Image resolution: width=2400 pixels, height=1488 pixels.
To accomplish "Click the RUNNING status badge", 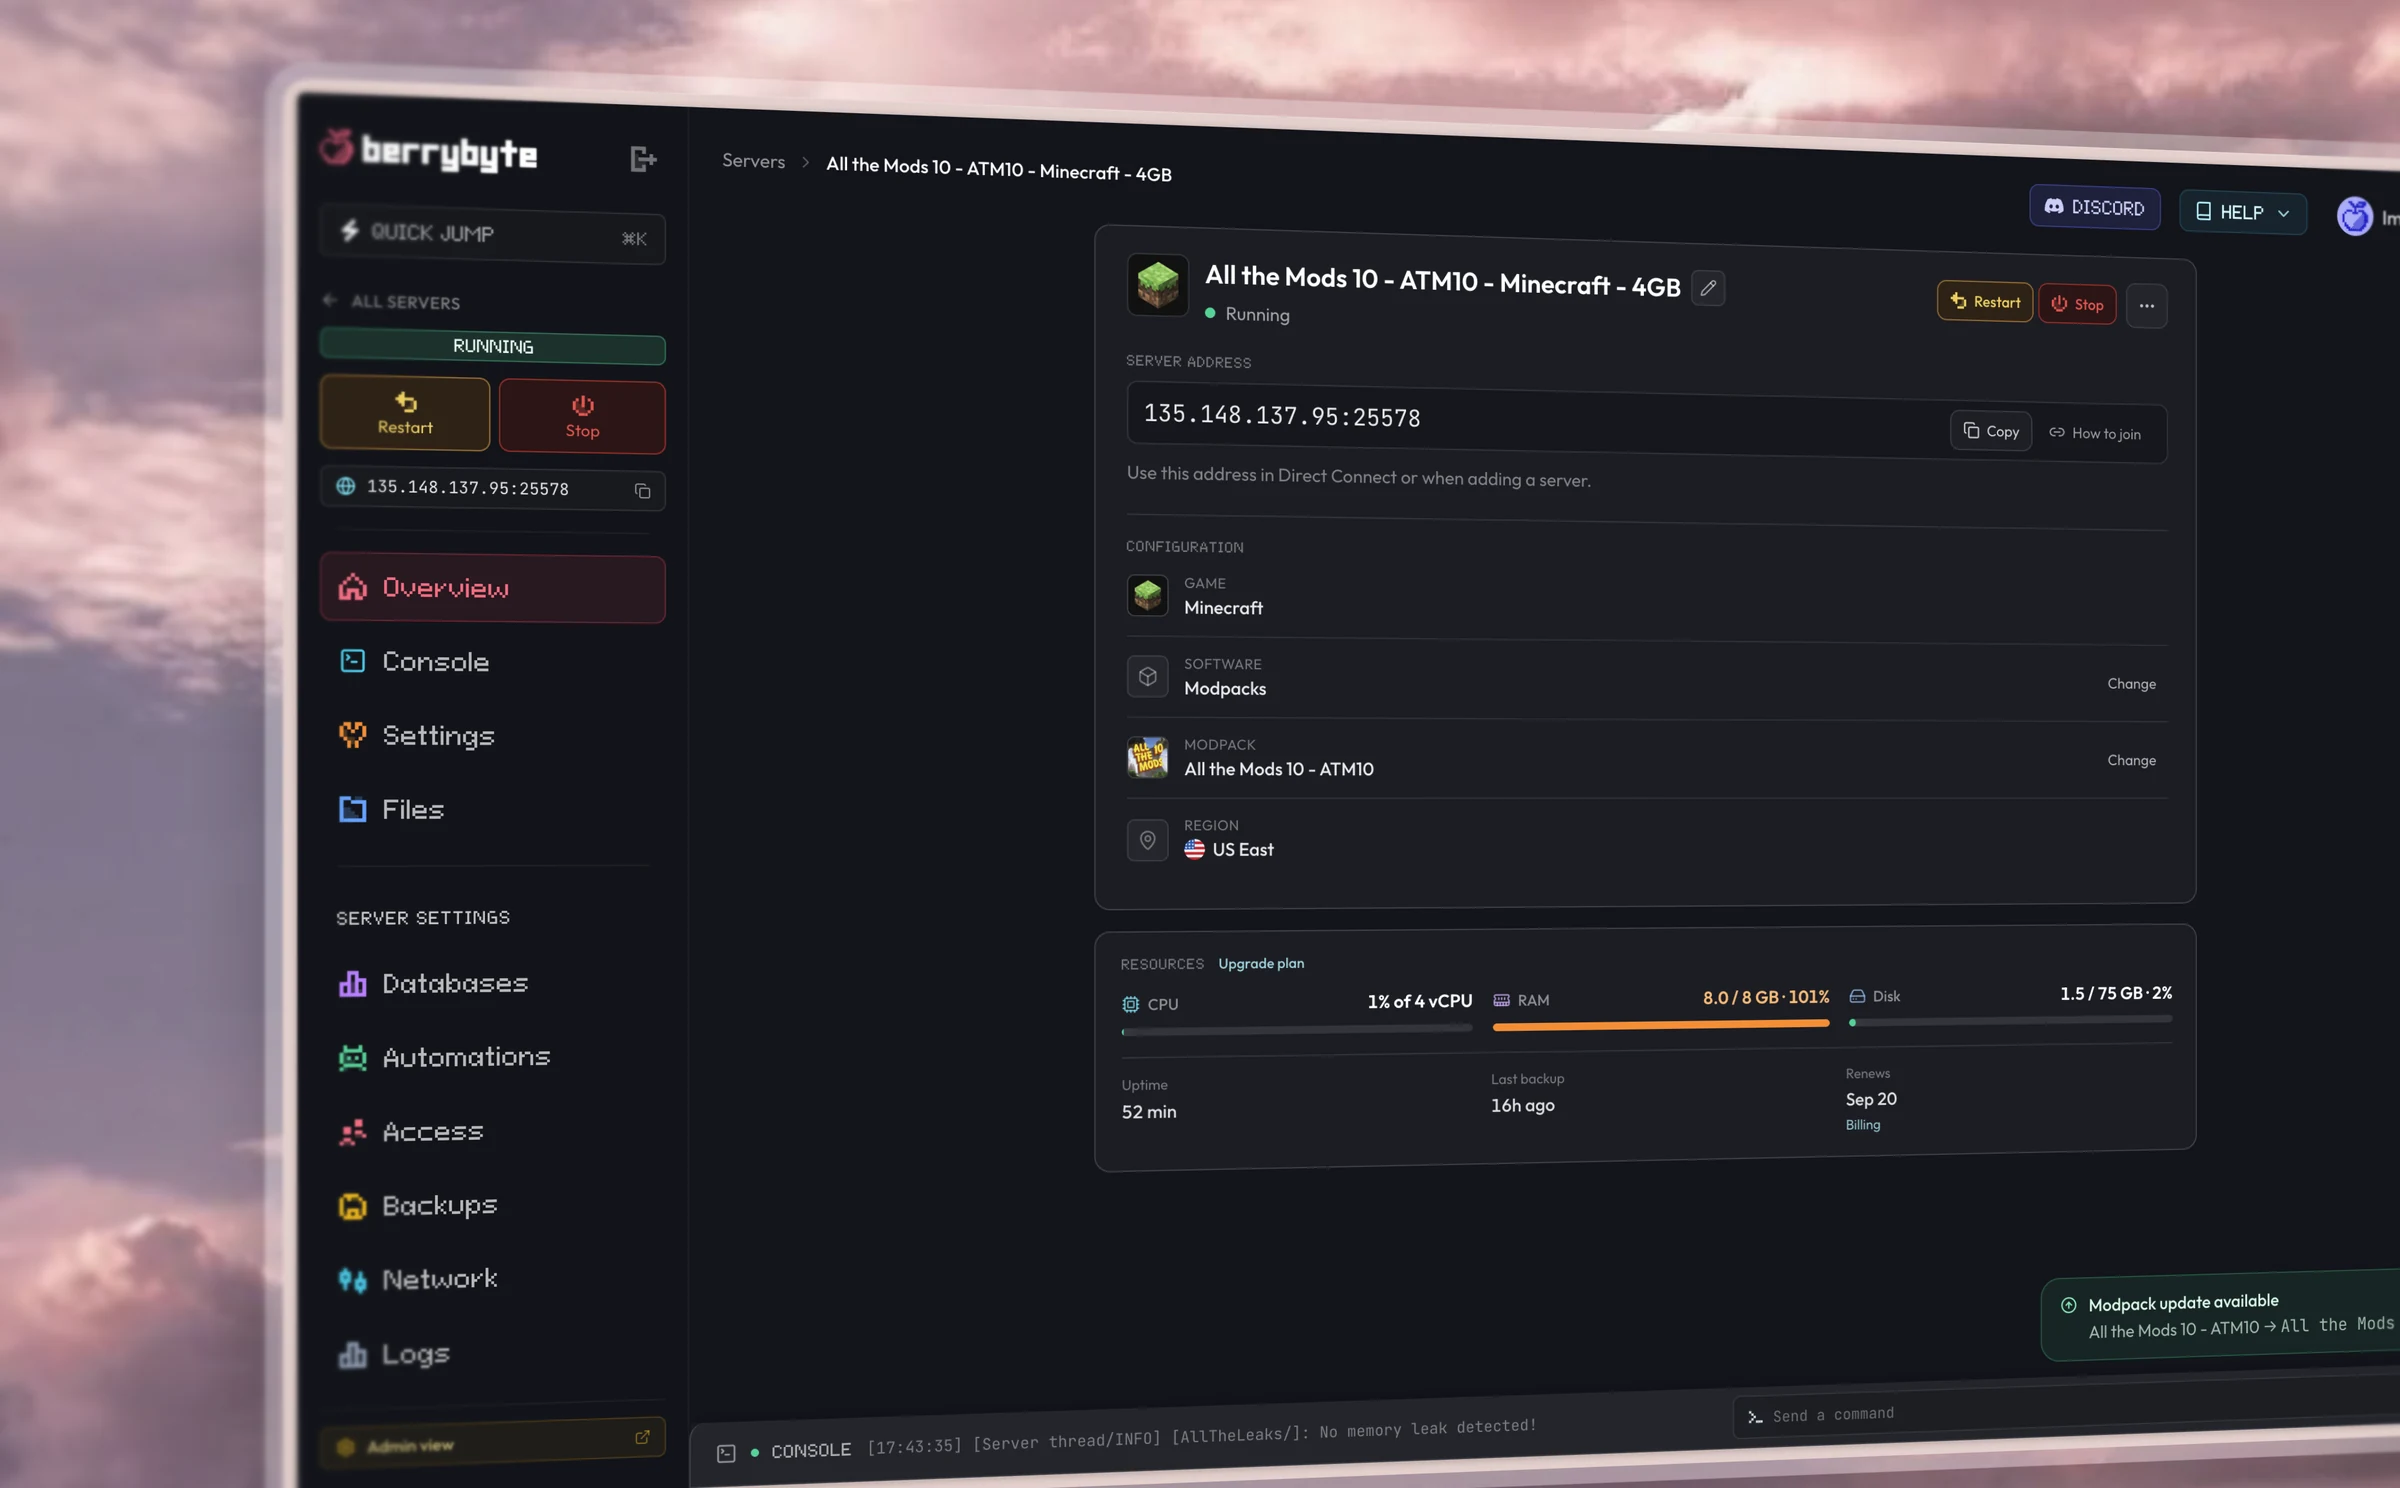I will point(493,346).
